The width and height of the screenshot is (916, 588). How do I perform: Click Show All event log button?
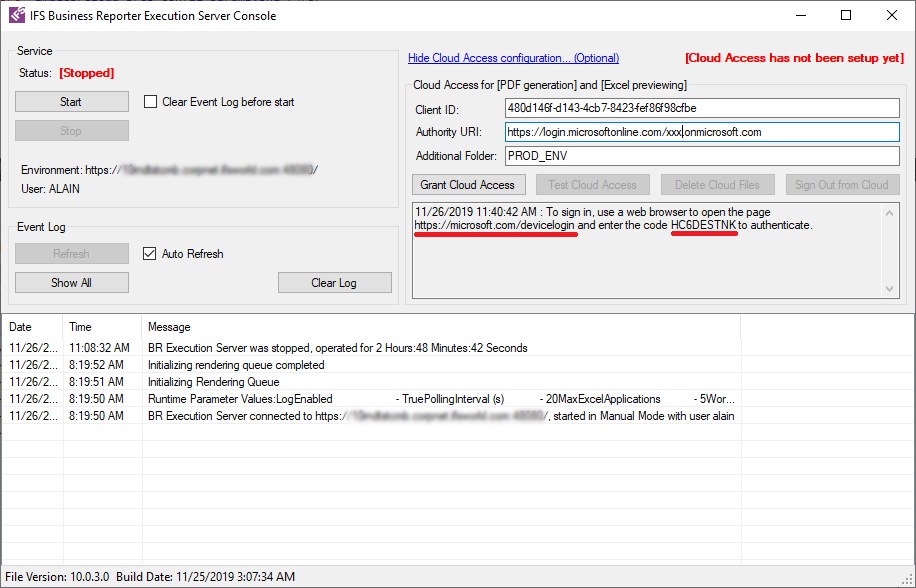(71, 283)
